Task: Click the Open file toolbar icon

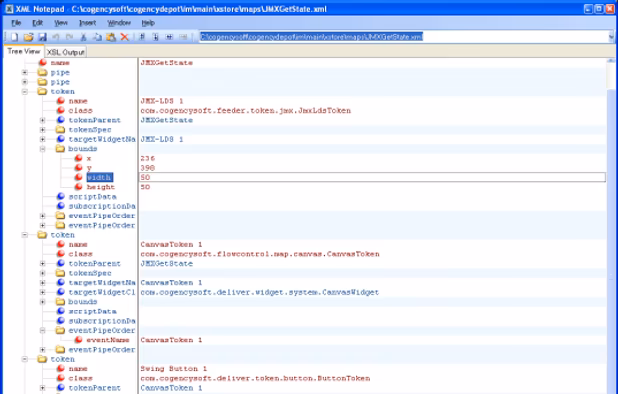Action: (x=28, y=37)
